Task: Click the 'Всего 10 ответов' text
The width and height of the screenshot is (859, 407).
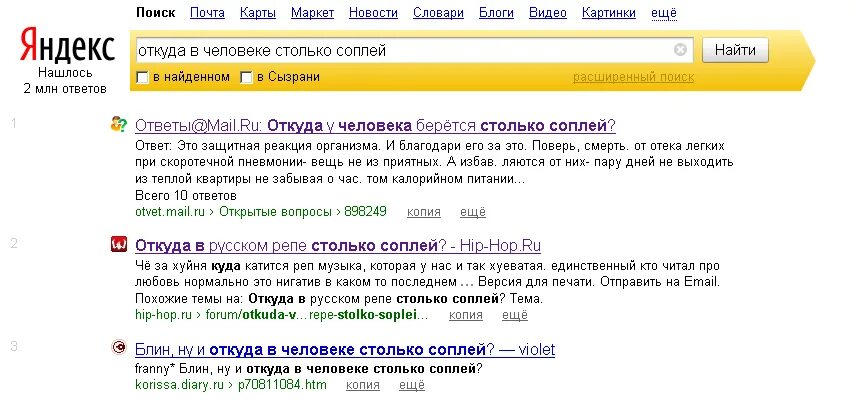Action: [186, 196]
